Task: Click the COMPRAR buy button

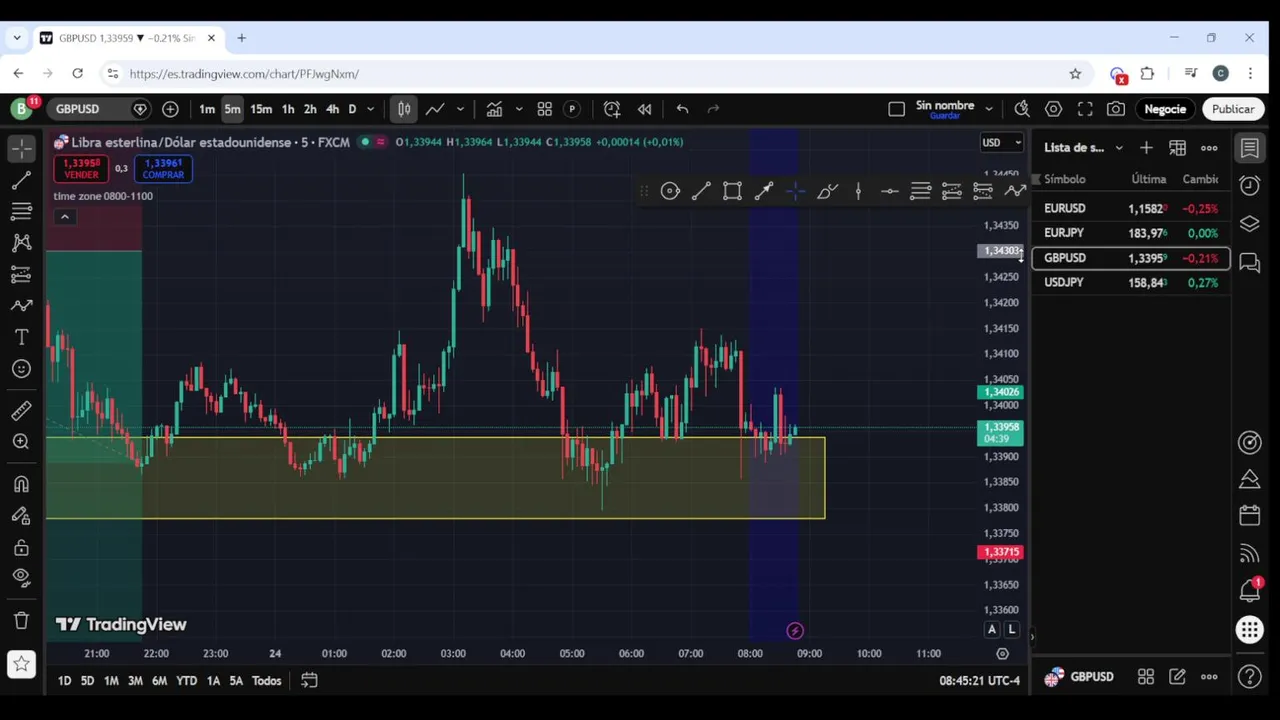Action: tap(163, 169)
